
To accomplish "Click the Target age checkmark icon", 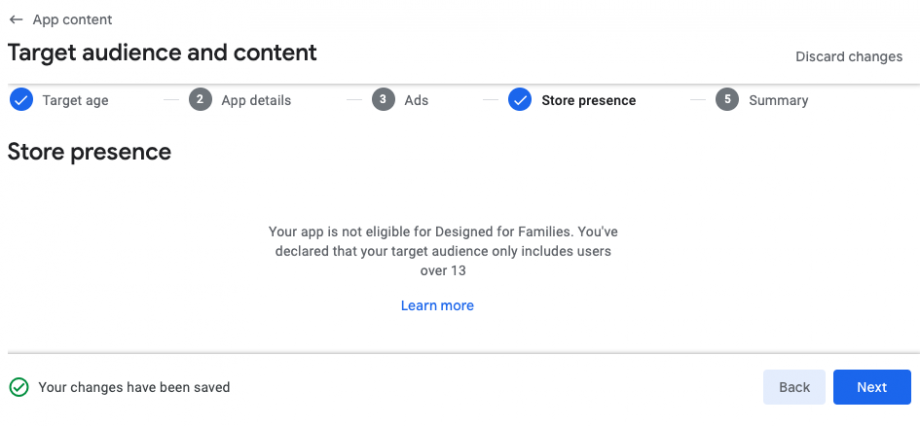I will pyautogui.click(x=21, y=100).
